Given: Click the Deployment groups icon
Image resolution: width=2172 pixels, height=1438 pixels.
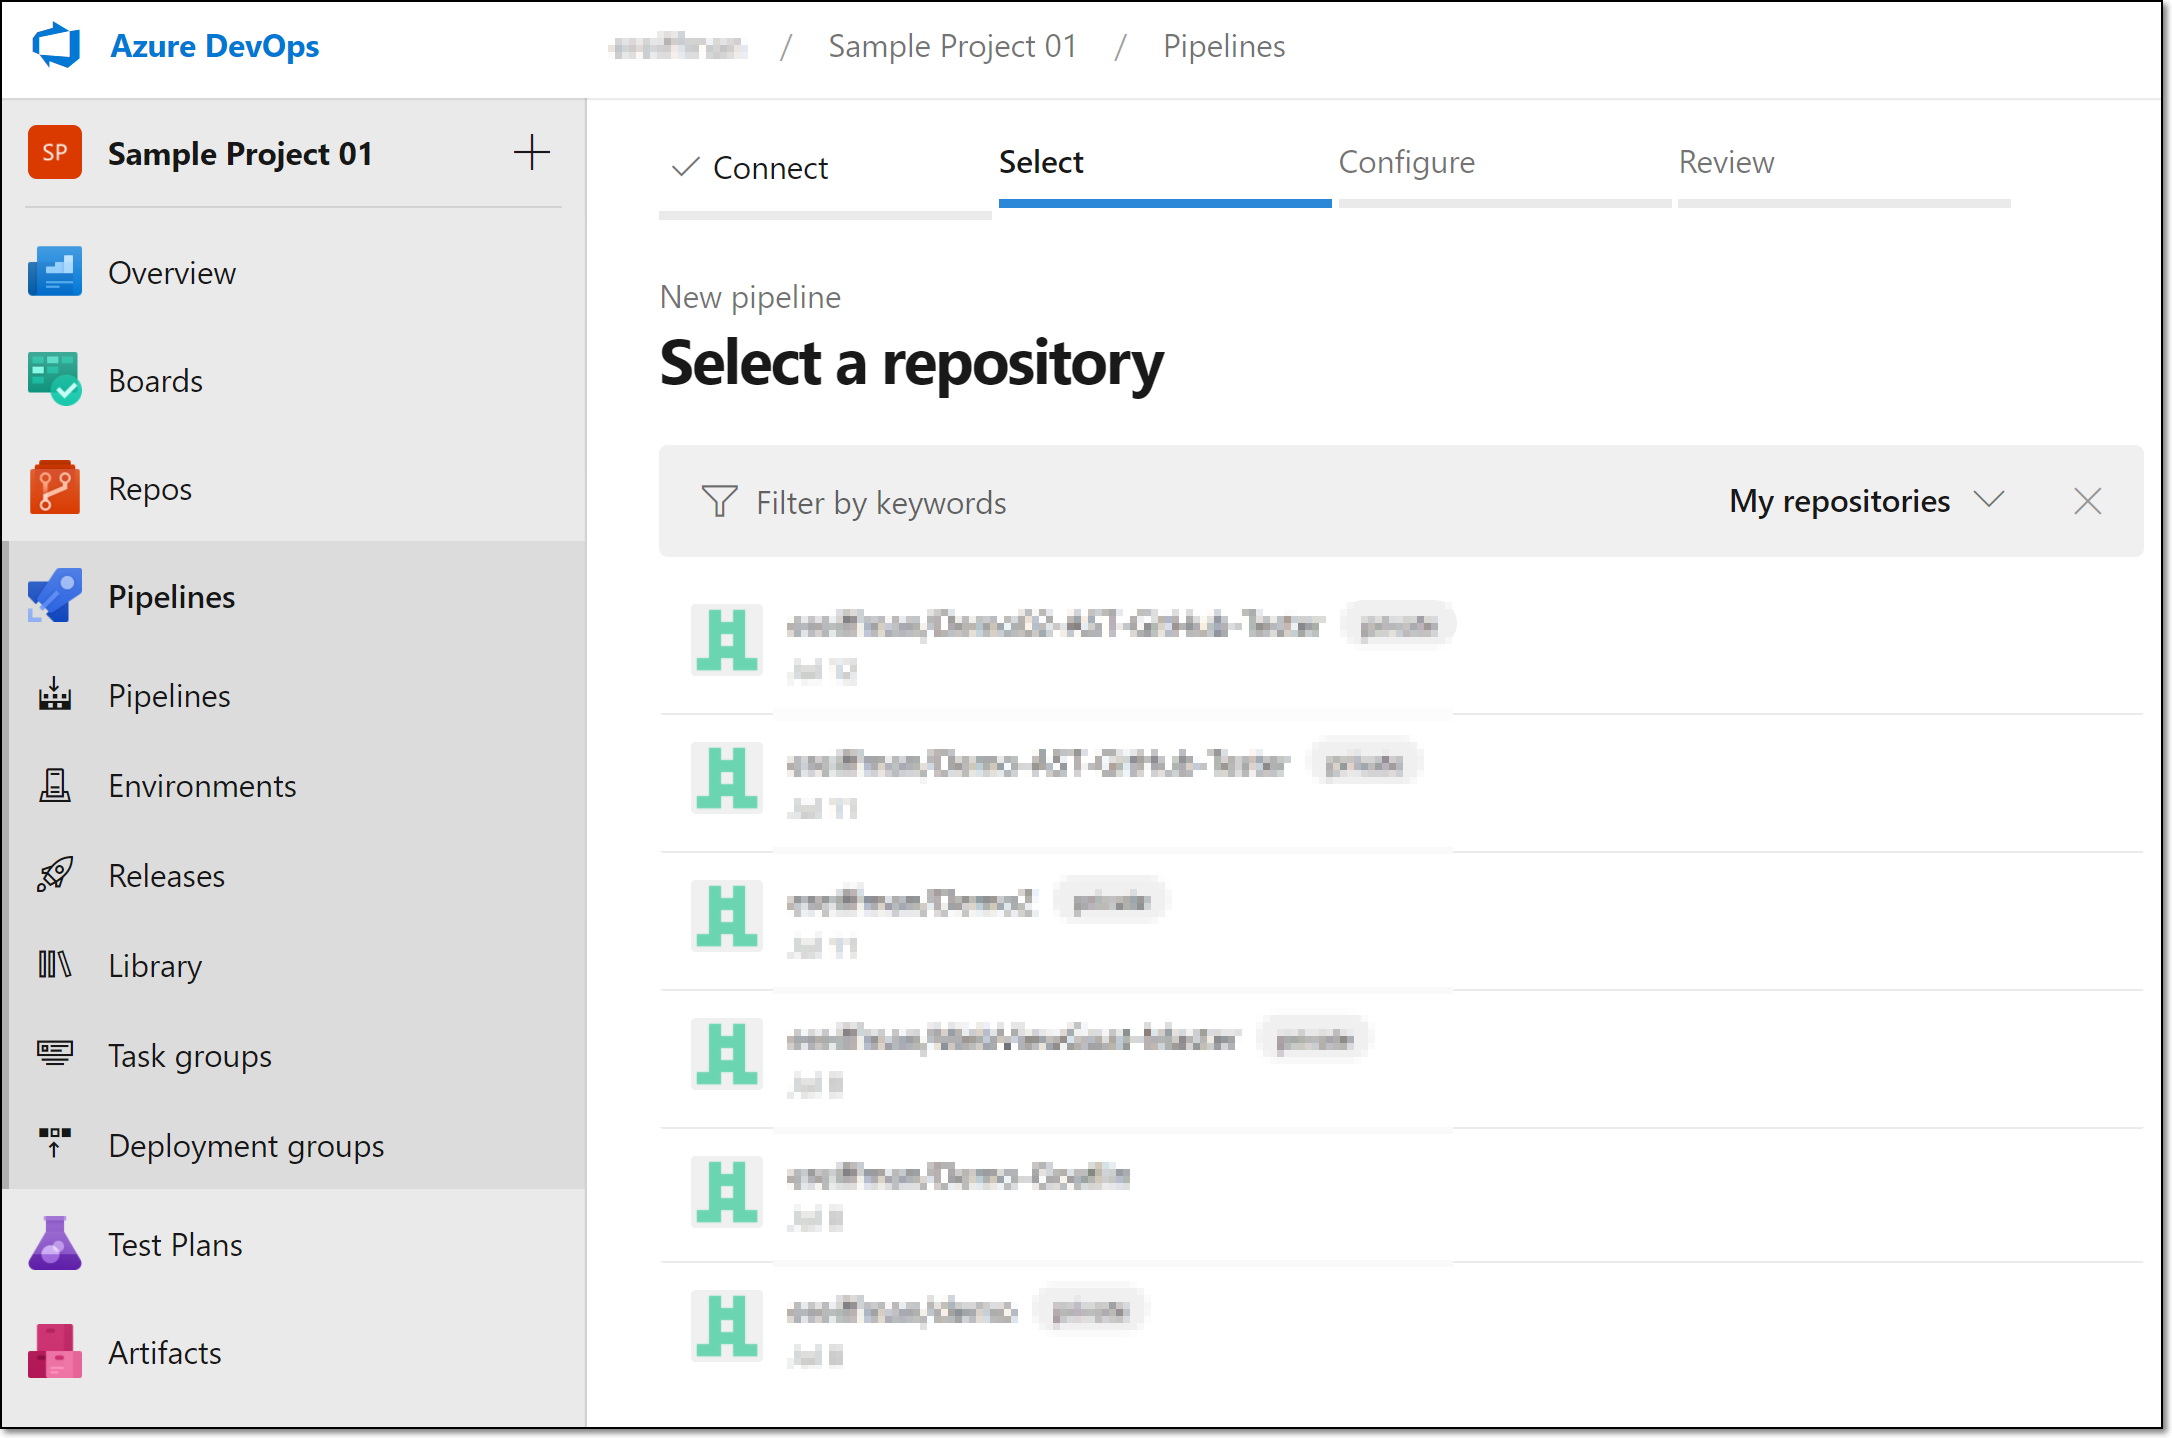Looking at the screenshot, I should [55, 1144].
